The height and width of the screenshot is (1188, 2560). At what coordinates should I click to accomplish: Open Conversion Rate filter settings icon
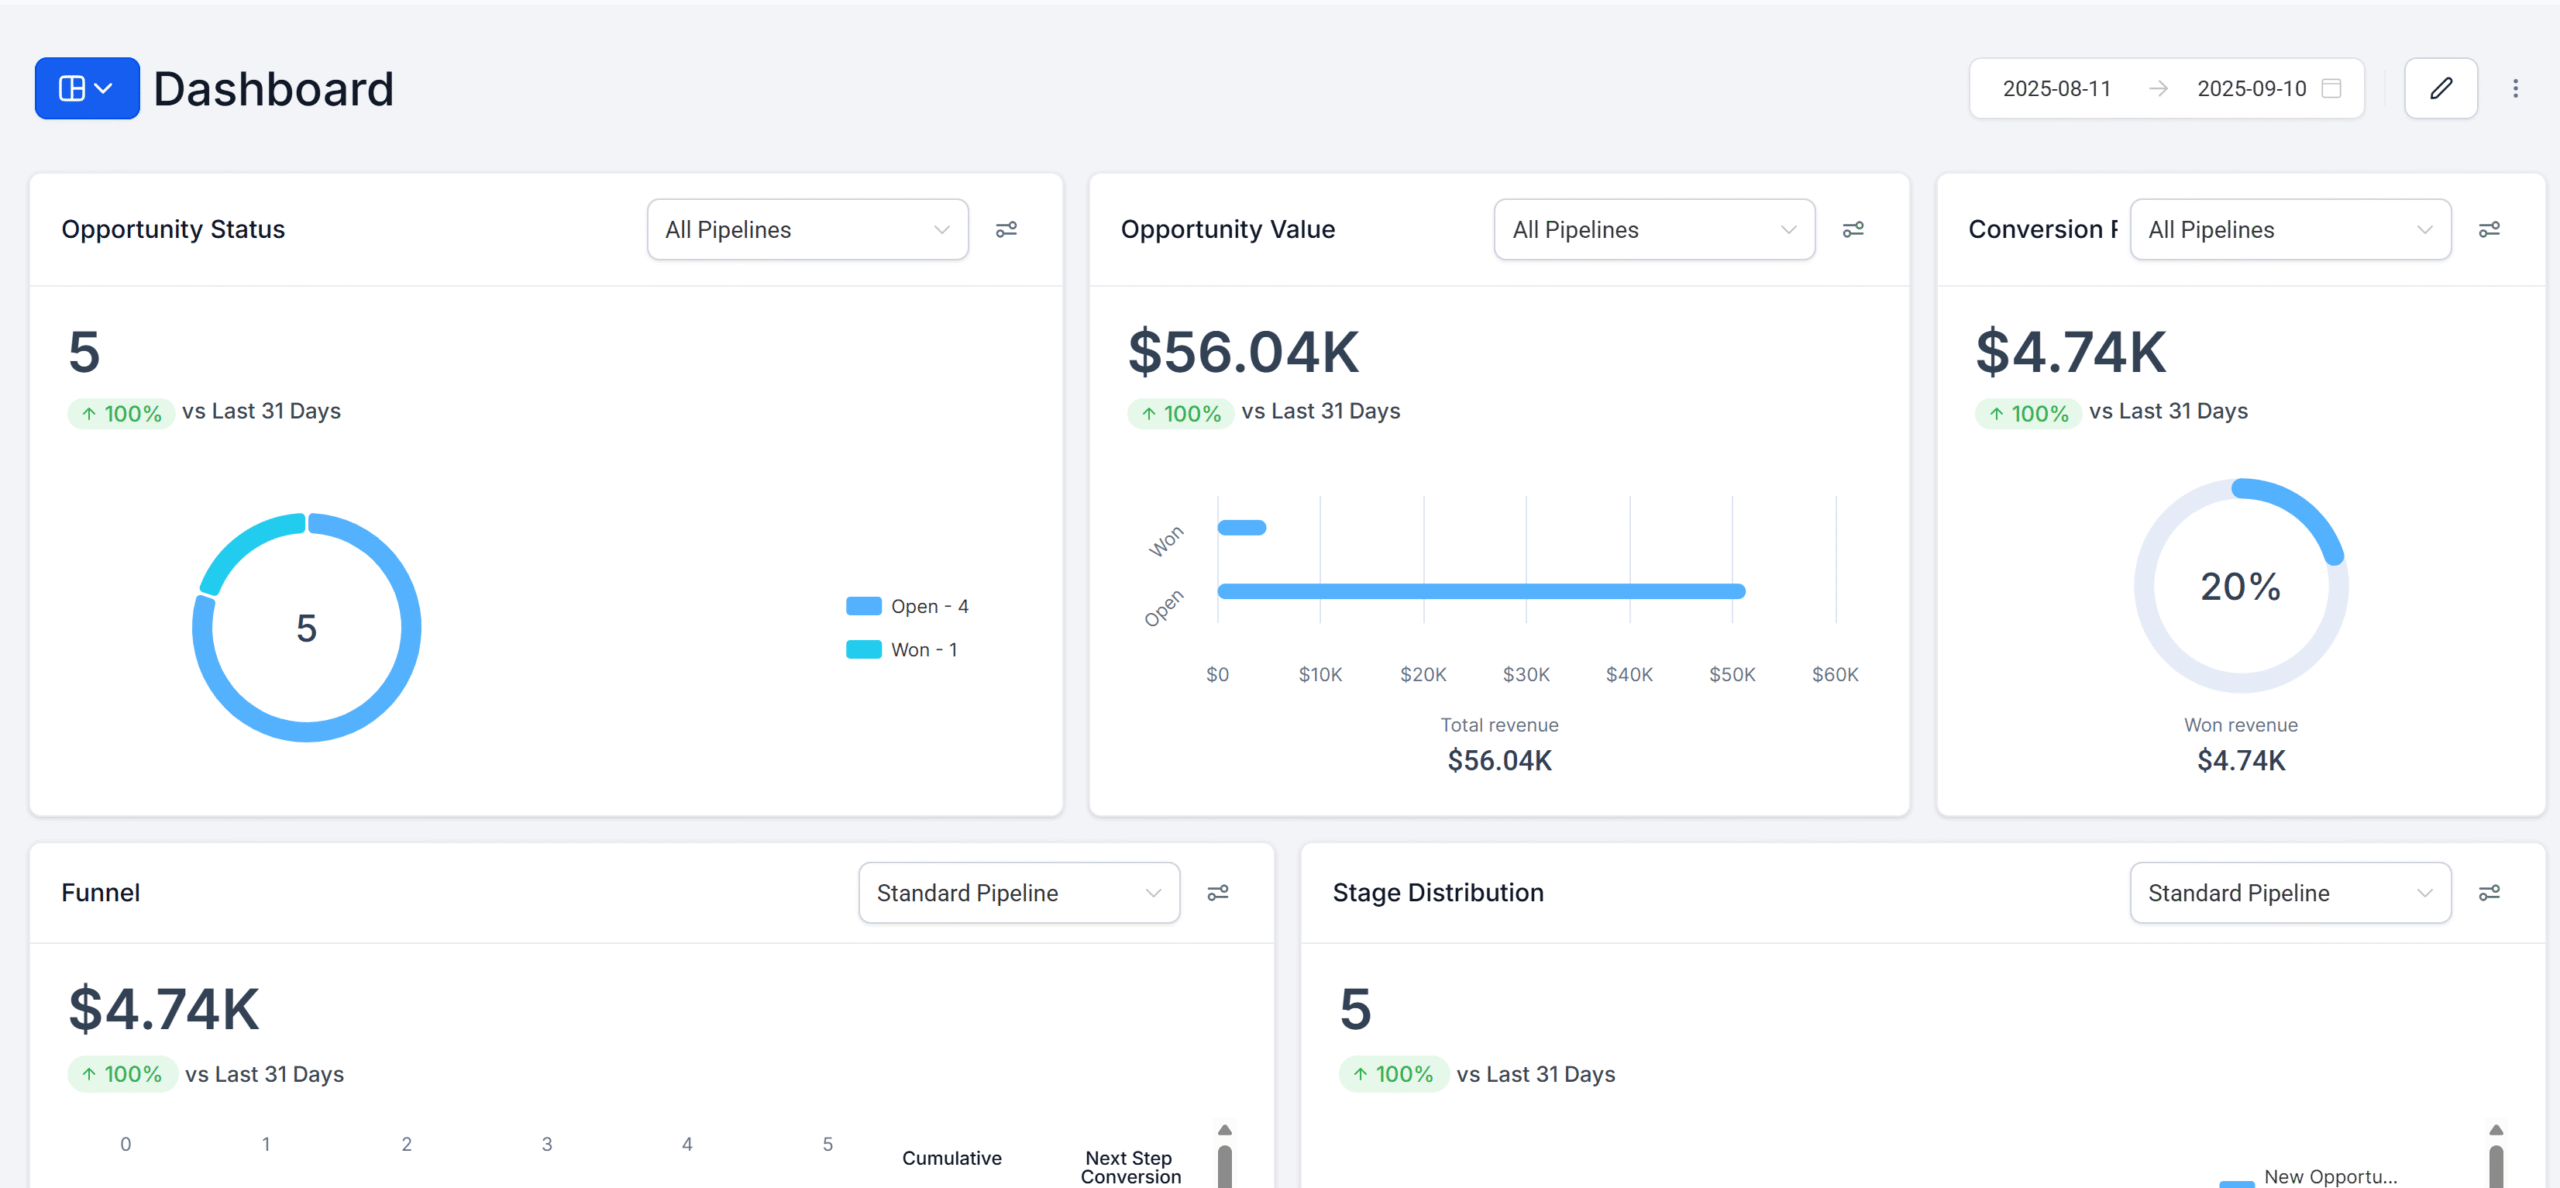(x=2489, y=230)
